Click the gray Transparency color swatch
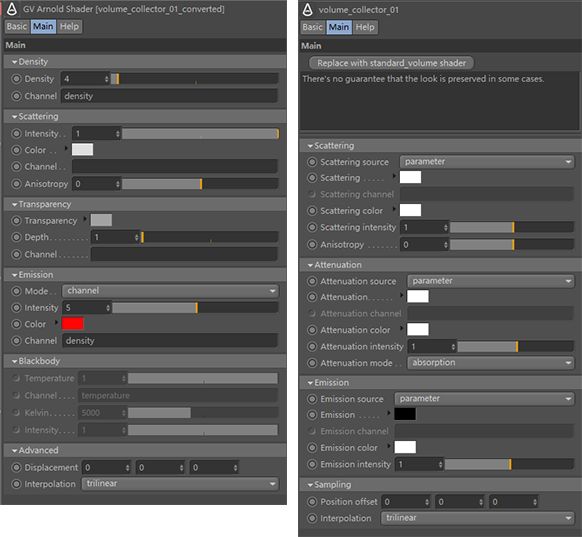This screenshot has width=582, height=537. pyautogui.click(x=101, y=220)
